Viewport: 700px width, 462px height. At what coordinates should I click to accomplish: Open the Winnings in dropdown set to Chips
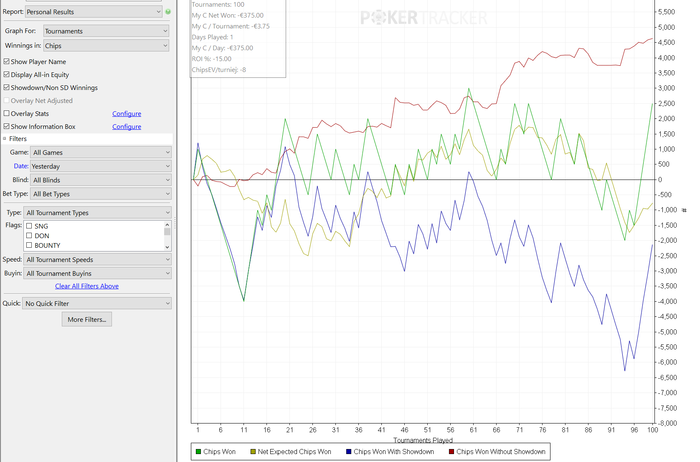point(106,46)
